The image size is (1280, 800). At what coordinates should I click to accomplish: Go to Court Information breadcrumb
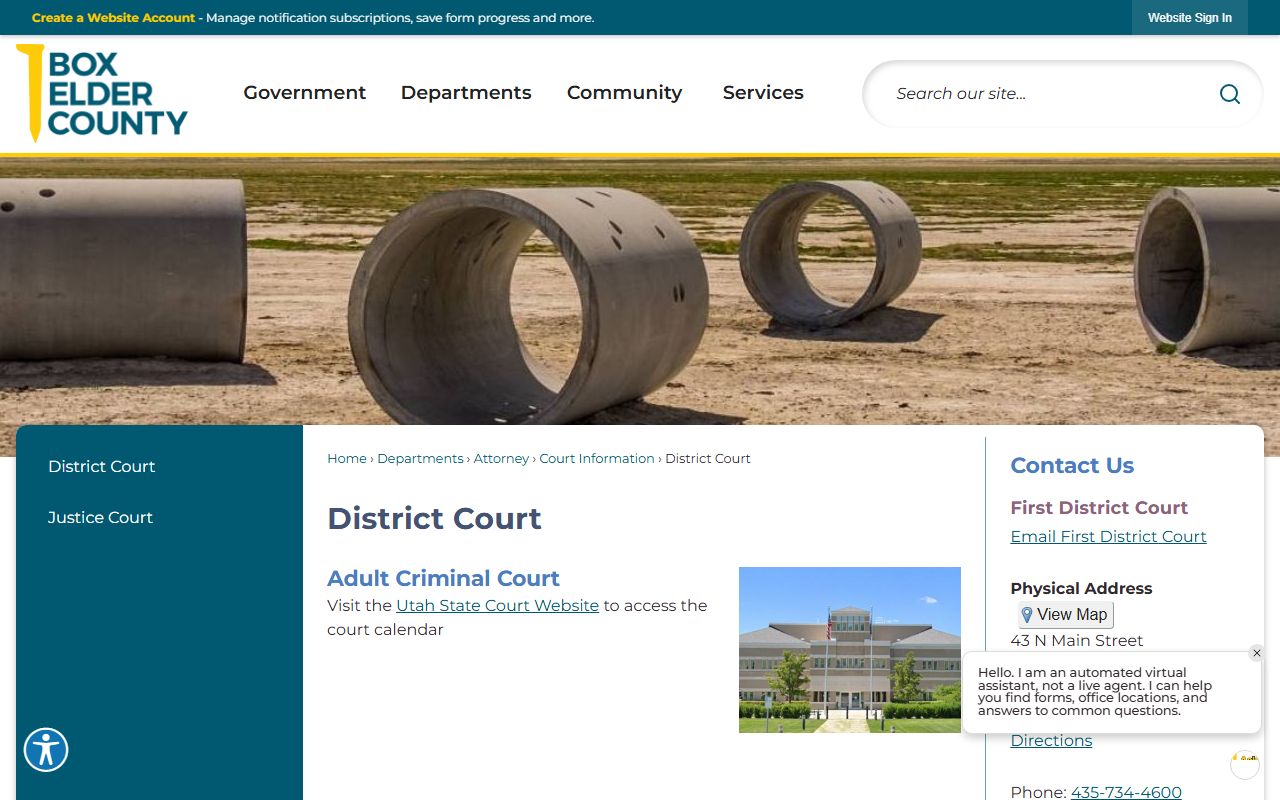[597, 459]
